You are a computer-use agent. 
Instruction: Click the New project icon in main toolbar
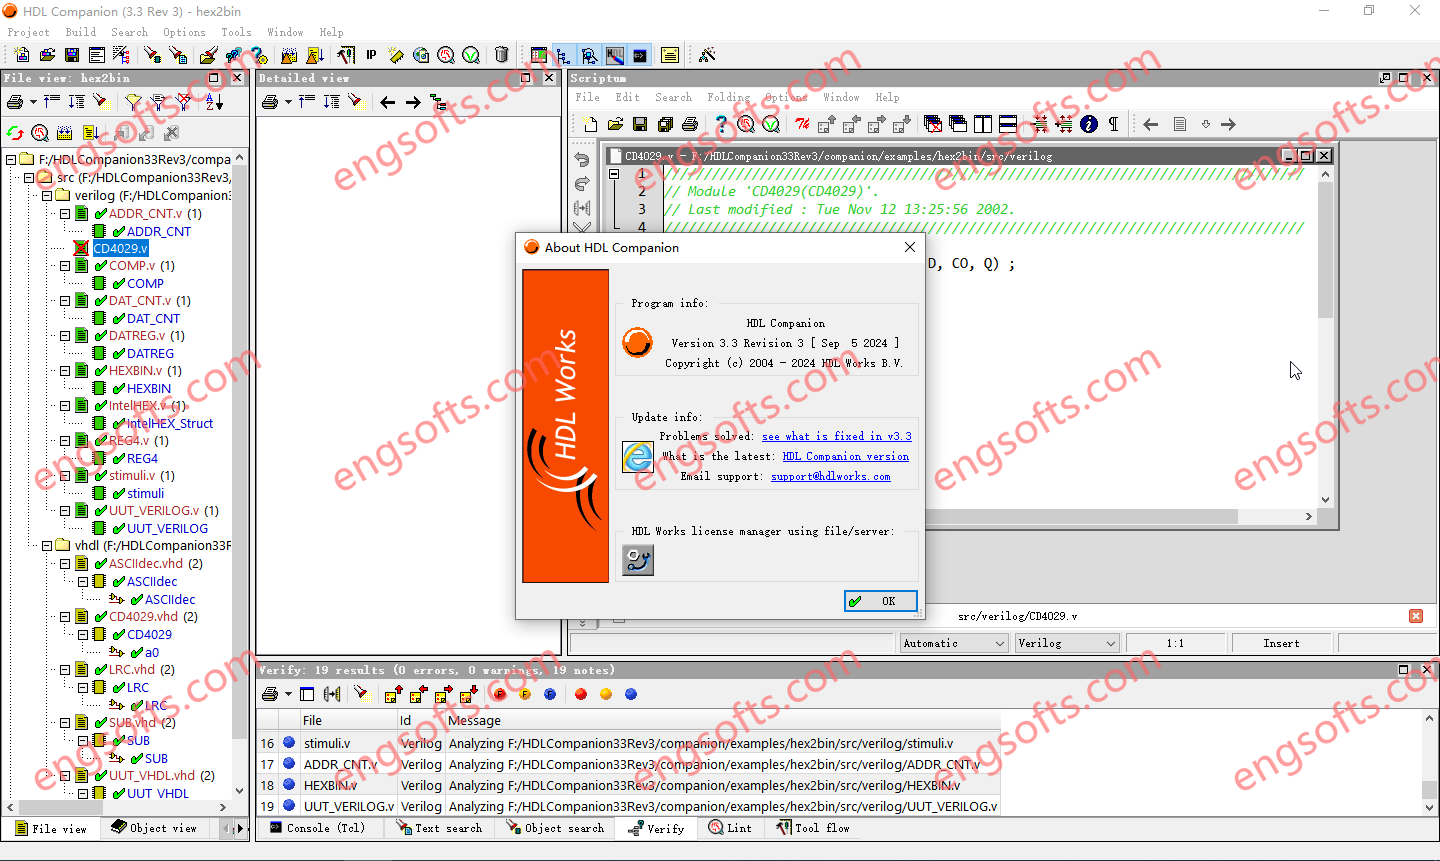tap(22, 55)
